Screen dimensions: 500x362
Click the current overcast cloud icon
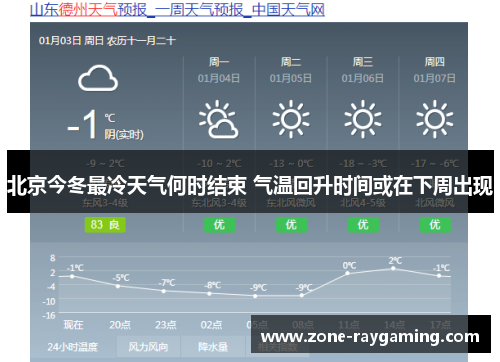click(x=98, y=78)
